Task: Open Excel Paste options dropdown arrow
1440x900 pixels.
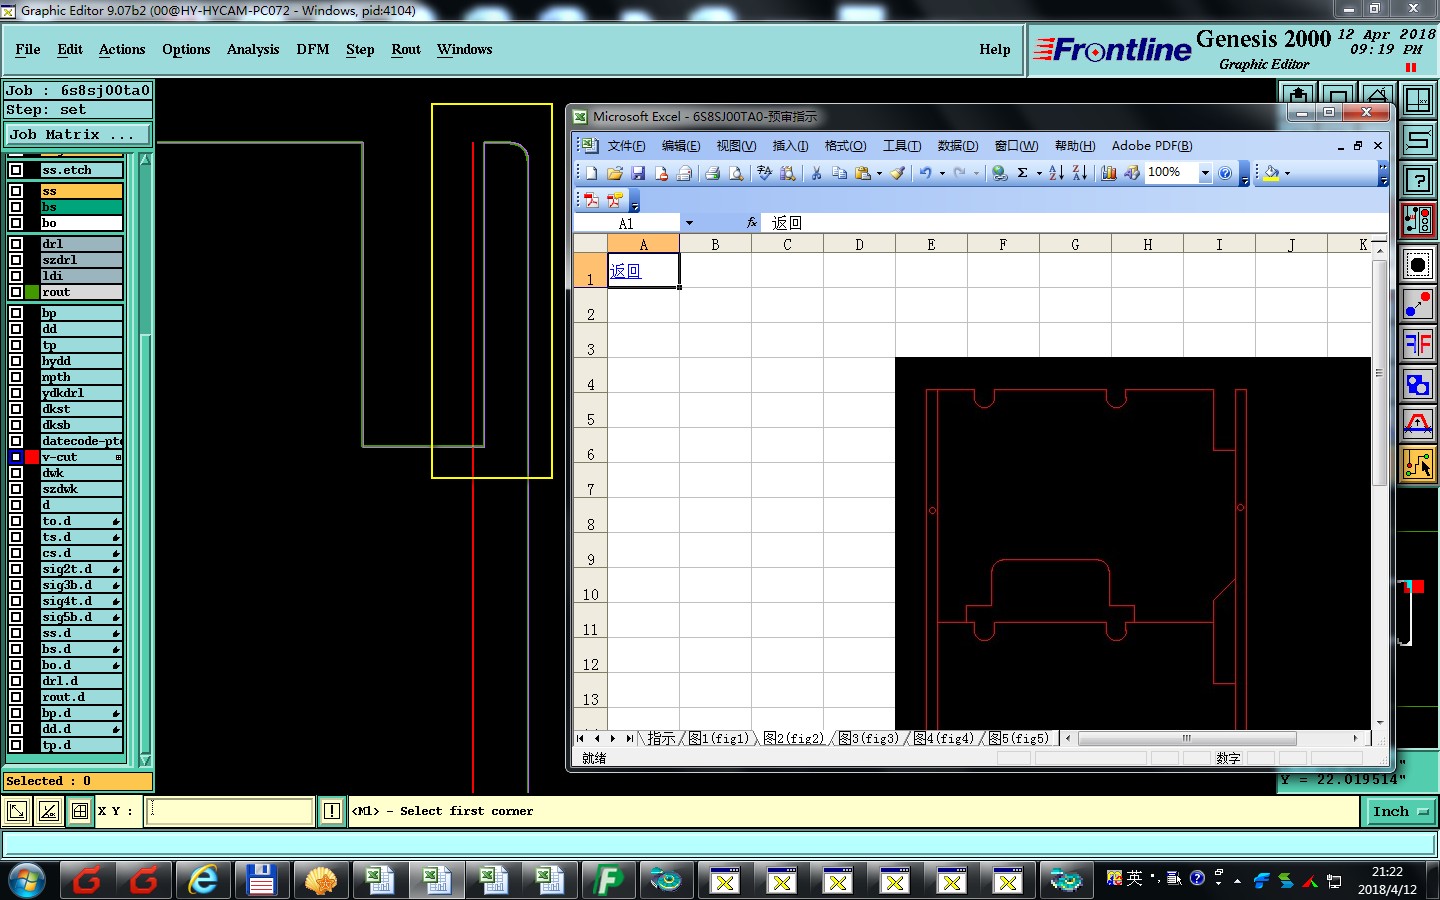Action: pos(879,173)
